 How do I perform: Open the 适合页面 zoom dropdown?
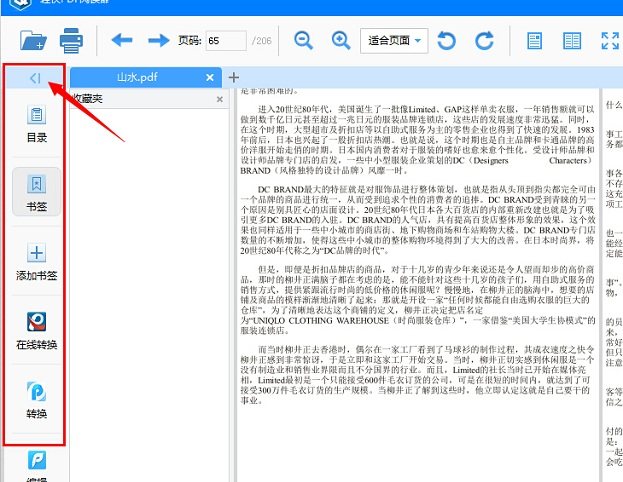point(394,41)
